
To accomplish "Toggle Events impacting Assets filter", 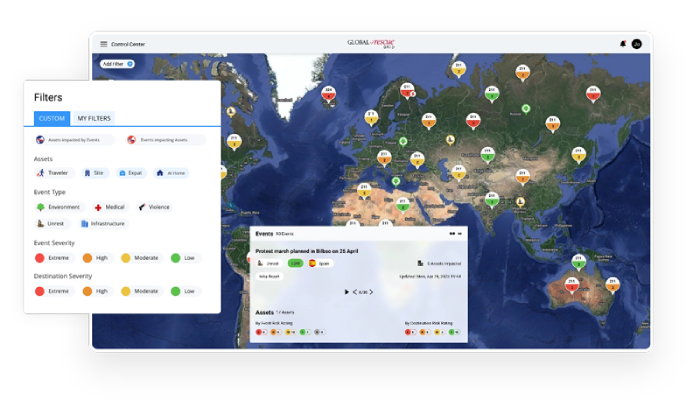I will pyautogui.click(x=165, y=140).
